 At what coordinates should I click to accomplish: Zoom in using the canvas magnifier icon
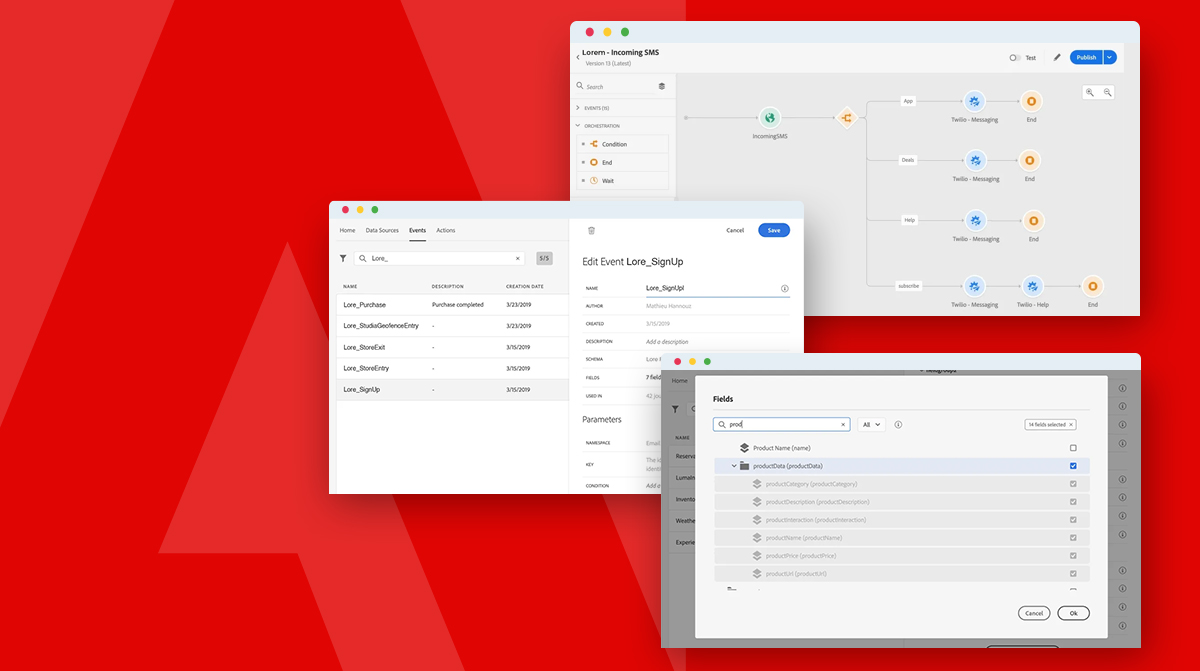pos(1092,91)
